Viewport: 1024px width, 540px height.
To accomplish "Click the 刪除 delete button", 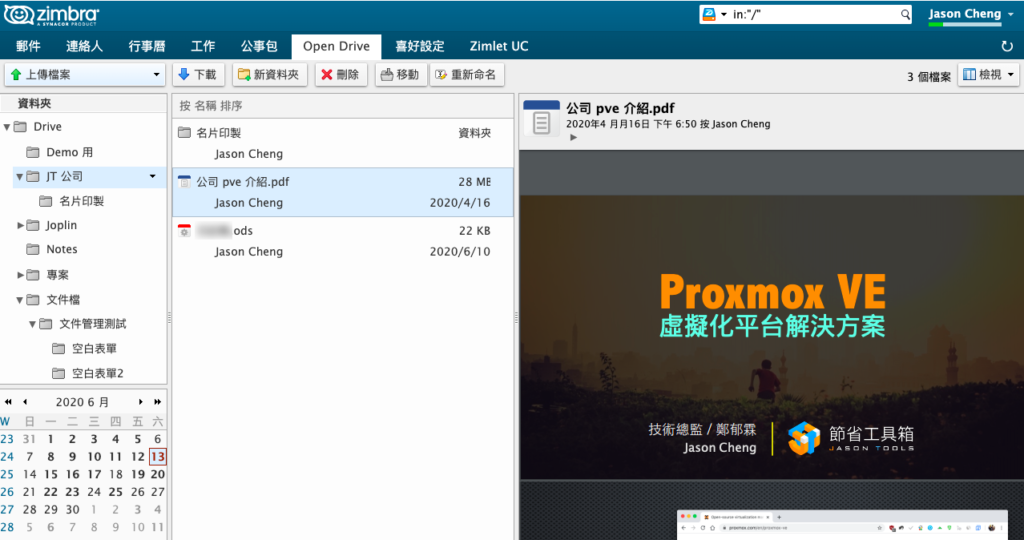I will (342, 74).
